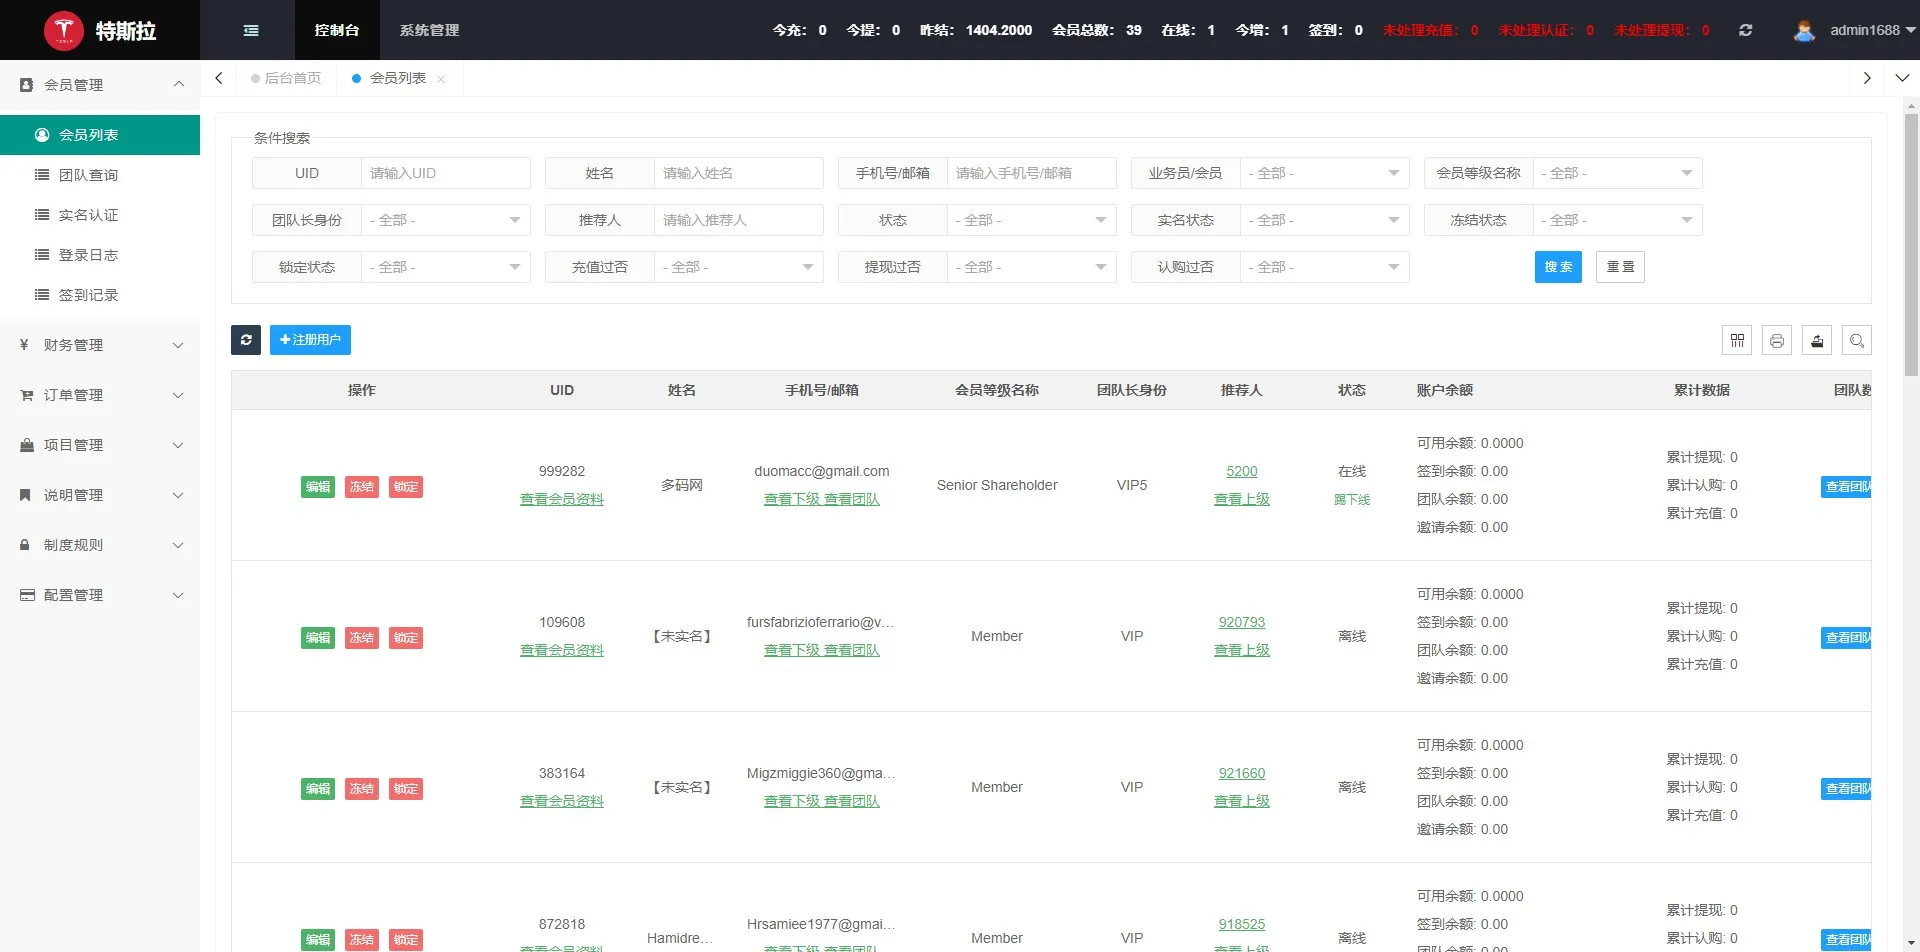Open 查看下级 for duomacc@gmail.com
This screenshot has height=952, width=1920.
point(792,499)
